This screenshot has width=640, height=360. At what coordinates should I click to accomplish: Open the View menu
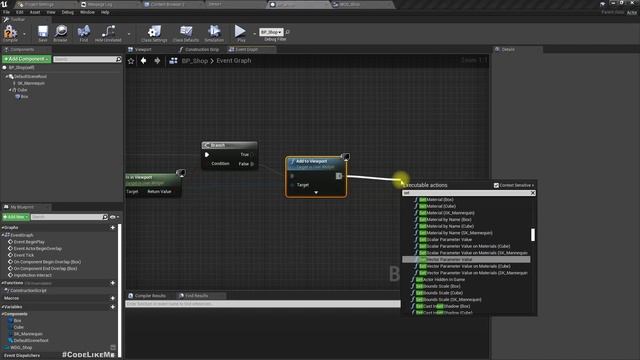click(x=51, y=12)
